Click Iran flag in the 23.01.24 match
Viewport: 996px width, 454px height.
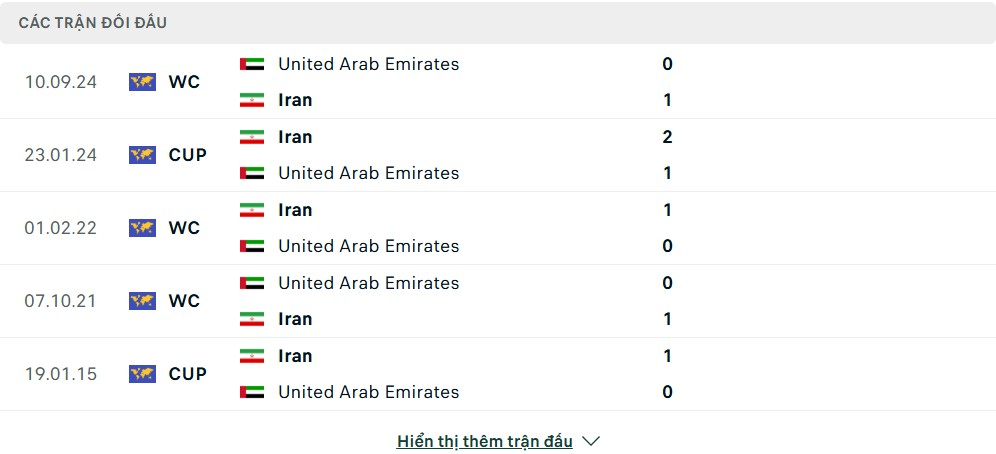tap(252, 137)
